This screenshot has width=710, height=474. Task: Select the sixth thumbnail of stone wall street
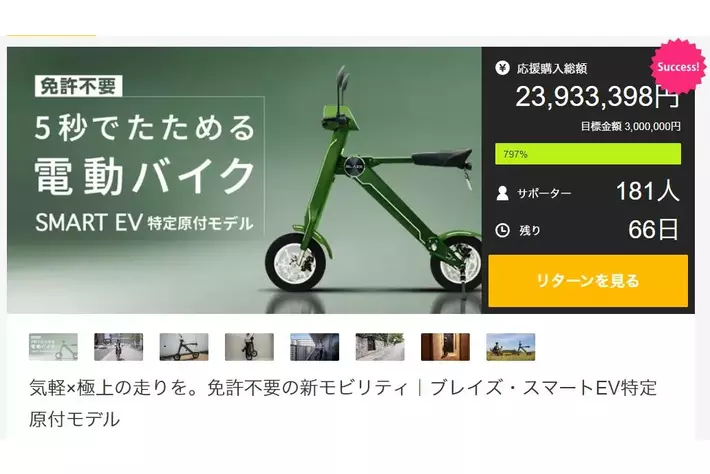(380, 347)
